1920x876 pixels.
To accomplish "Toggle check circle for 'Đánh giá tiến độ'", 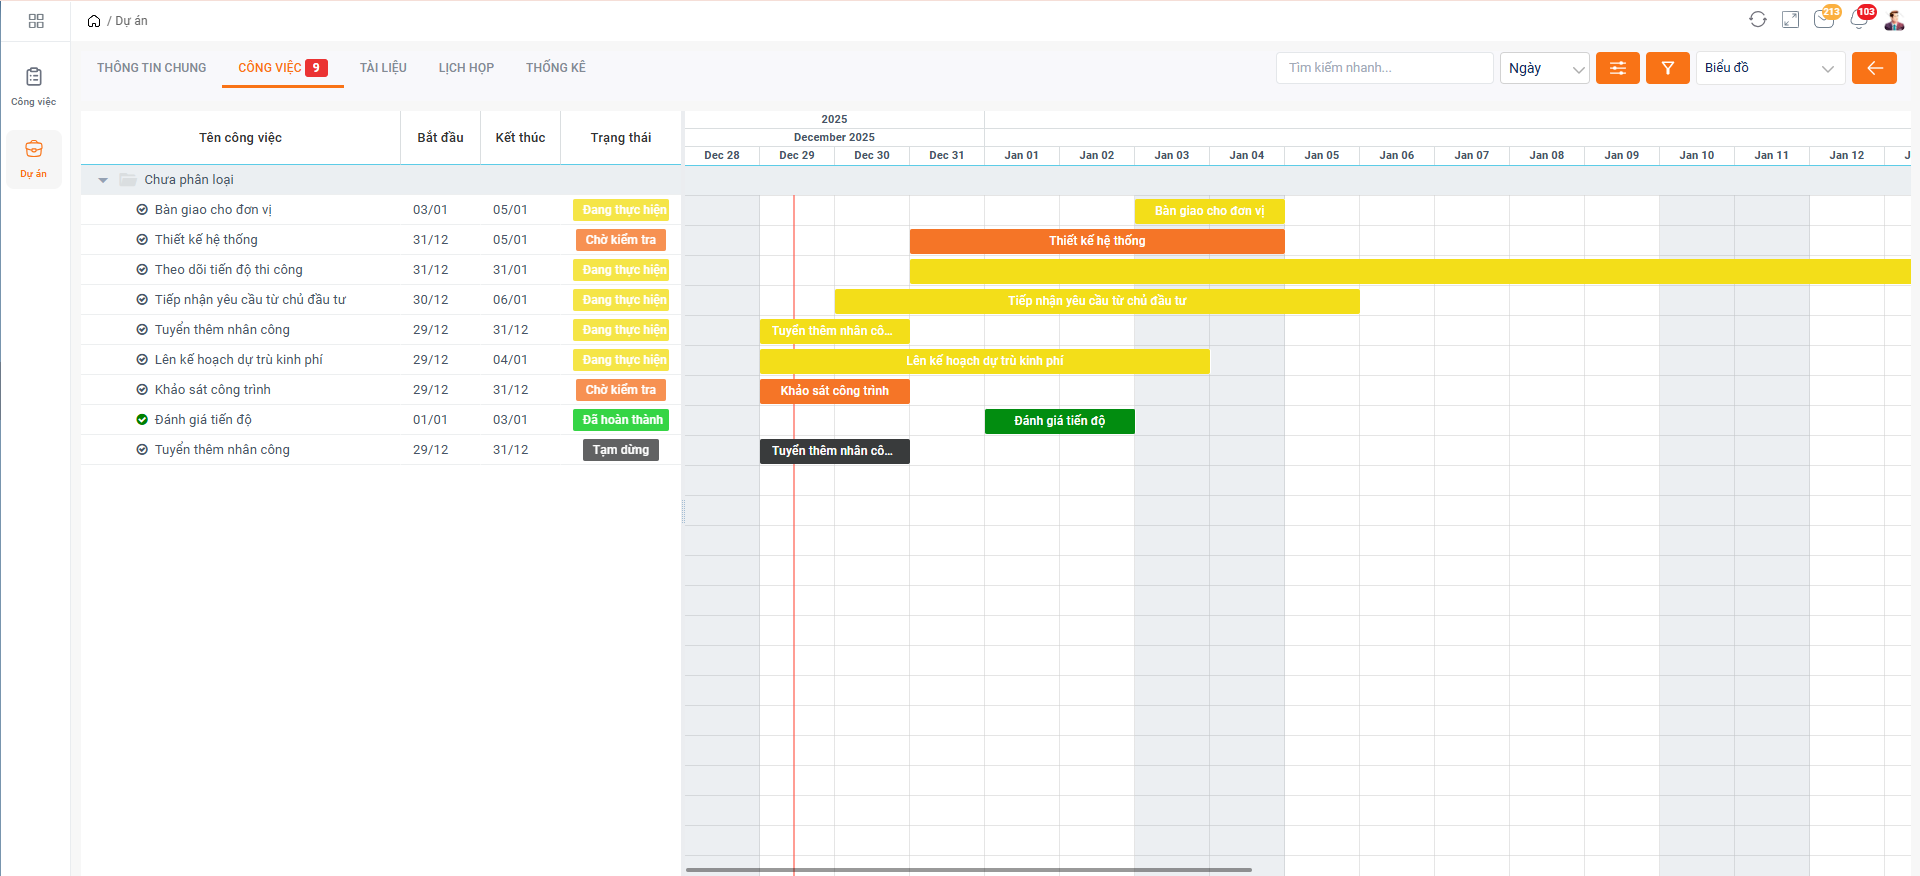I will (142, 420).
